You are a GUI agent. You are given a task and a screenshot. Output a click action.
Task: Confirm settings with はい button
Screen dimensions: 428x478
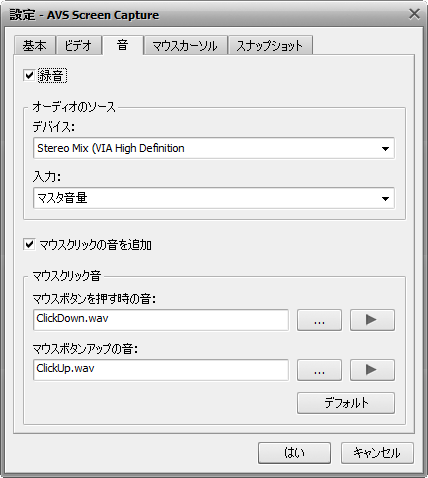294,453
